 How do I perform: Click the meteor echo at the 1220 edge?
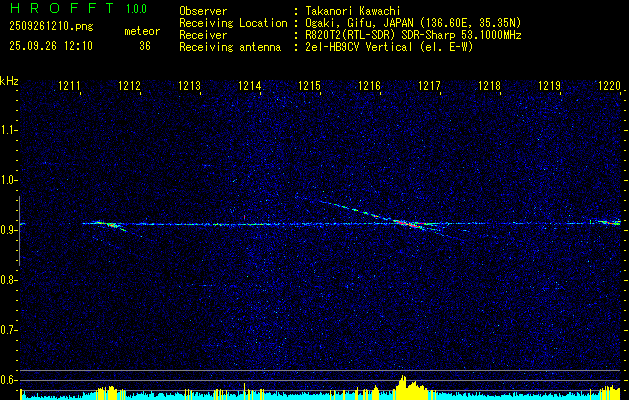[610, 222]
